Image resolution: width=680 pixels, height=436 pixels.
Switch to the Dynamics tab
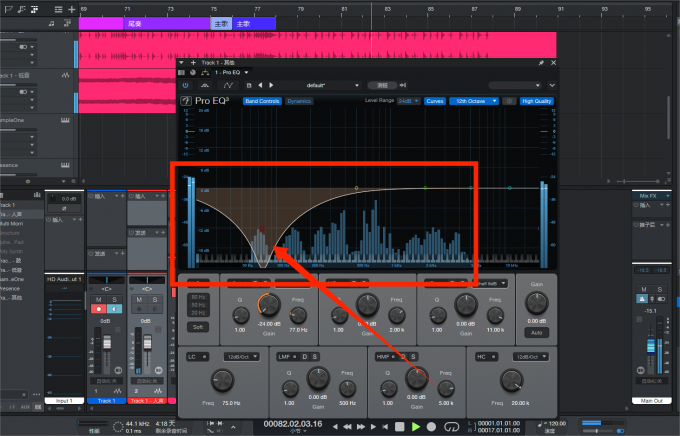click(x=299, y=101)
